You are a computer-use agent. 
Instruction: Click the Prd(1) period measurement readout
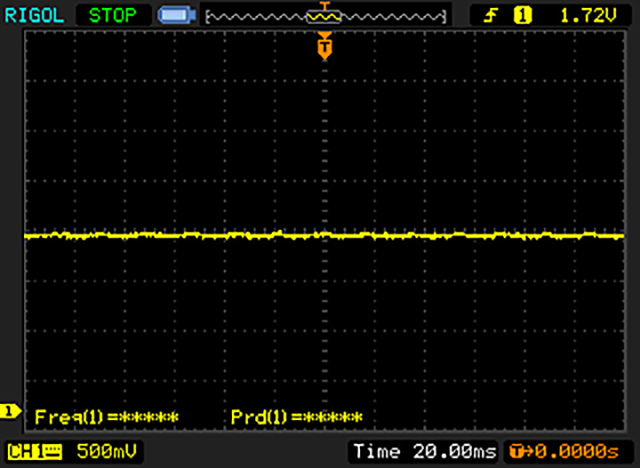tap(297, 417)
